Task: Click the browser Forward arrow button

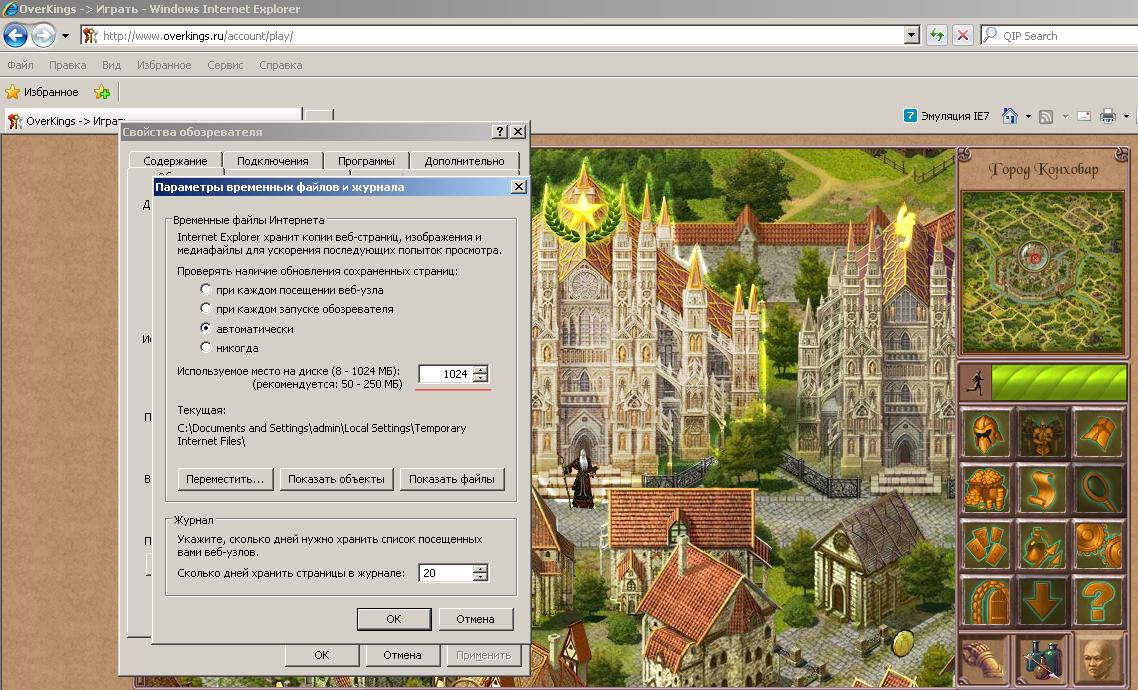Action: coord(44,35)
